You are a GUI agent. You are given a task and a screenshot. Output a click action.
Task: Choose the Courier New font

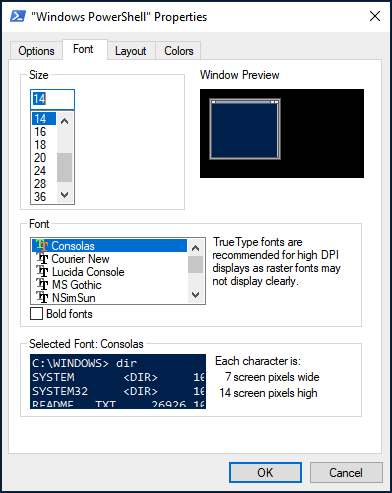(x=109, y=259)
